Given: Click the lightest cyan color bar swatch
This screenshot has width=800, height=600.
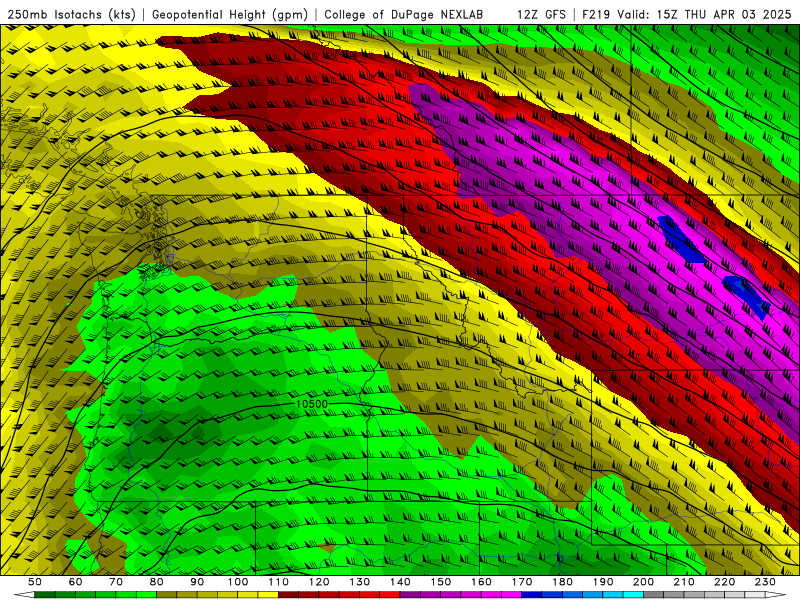Looking at the screenshot, I should [633, 595].
